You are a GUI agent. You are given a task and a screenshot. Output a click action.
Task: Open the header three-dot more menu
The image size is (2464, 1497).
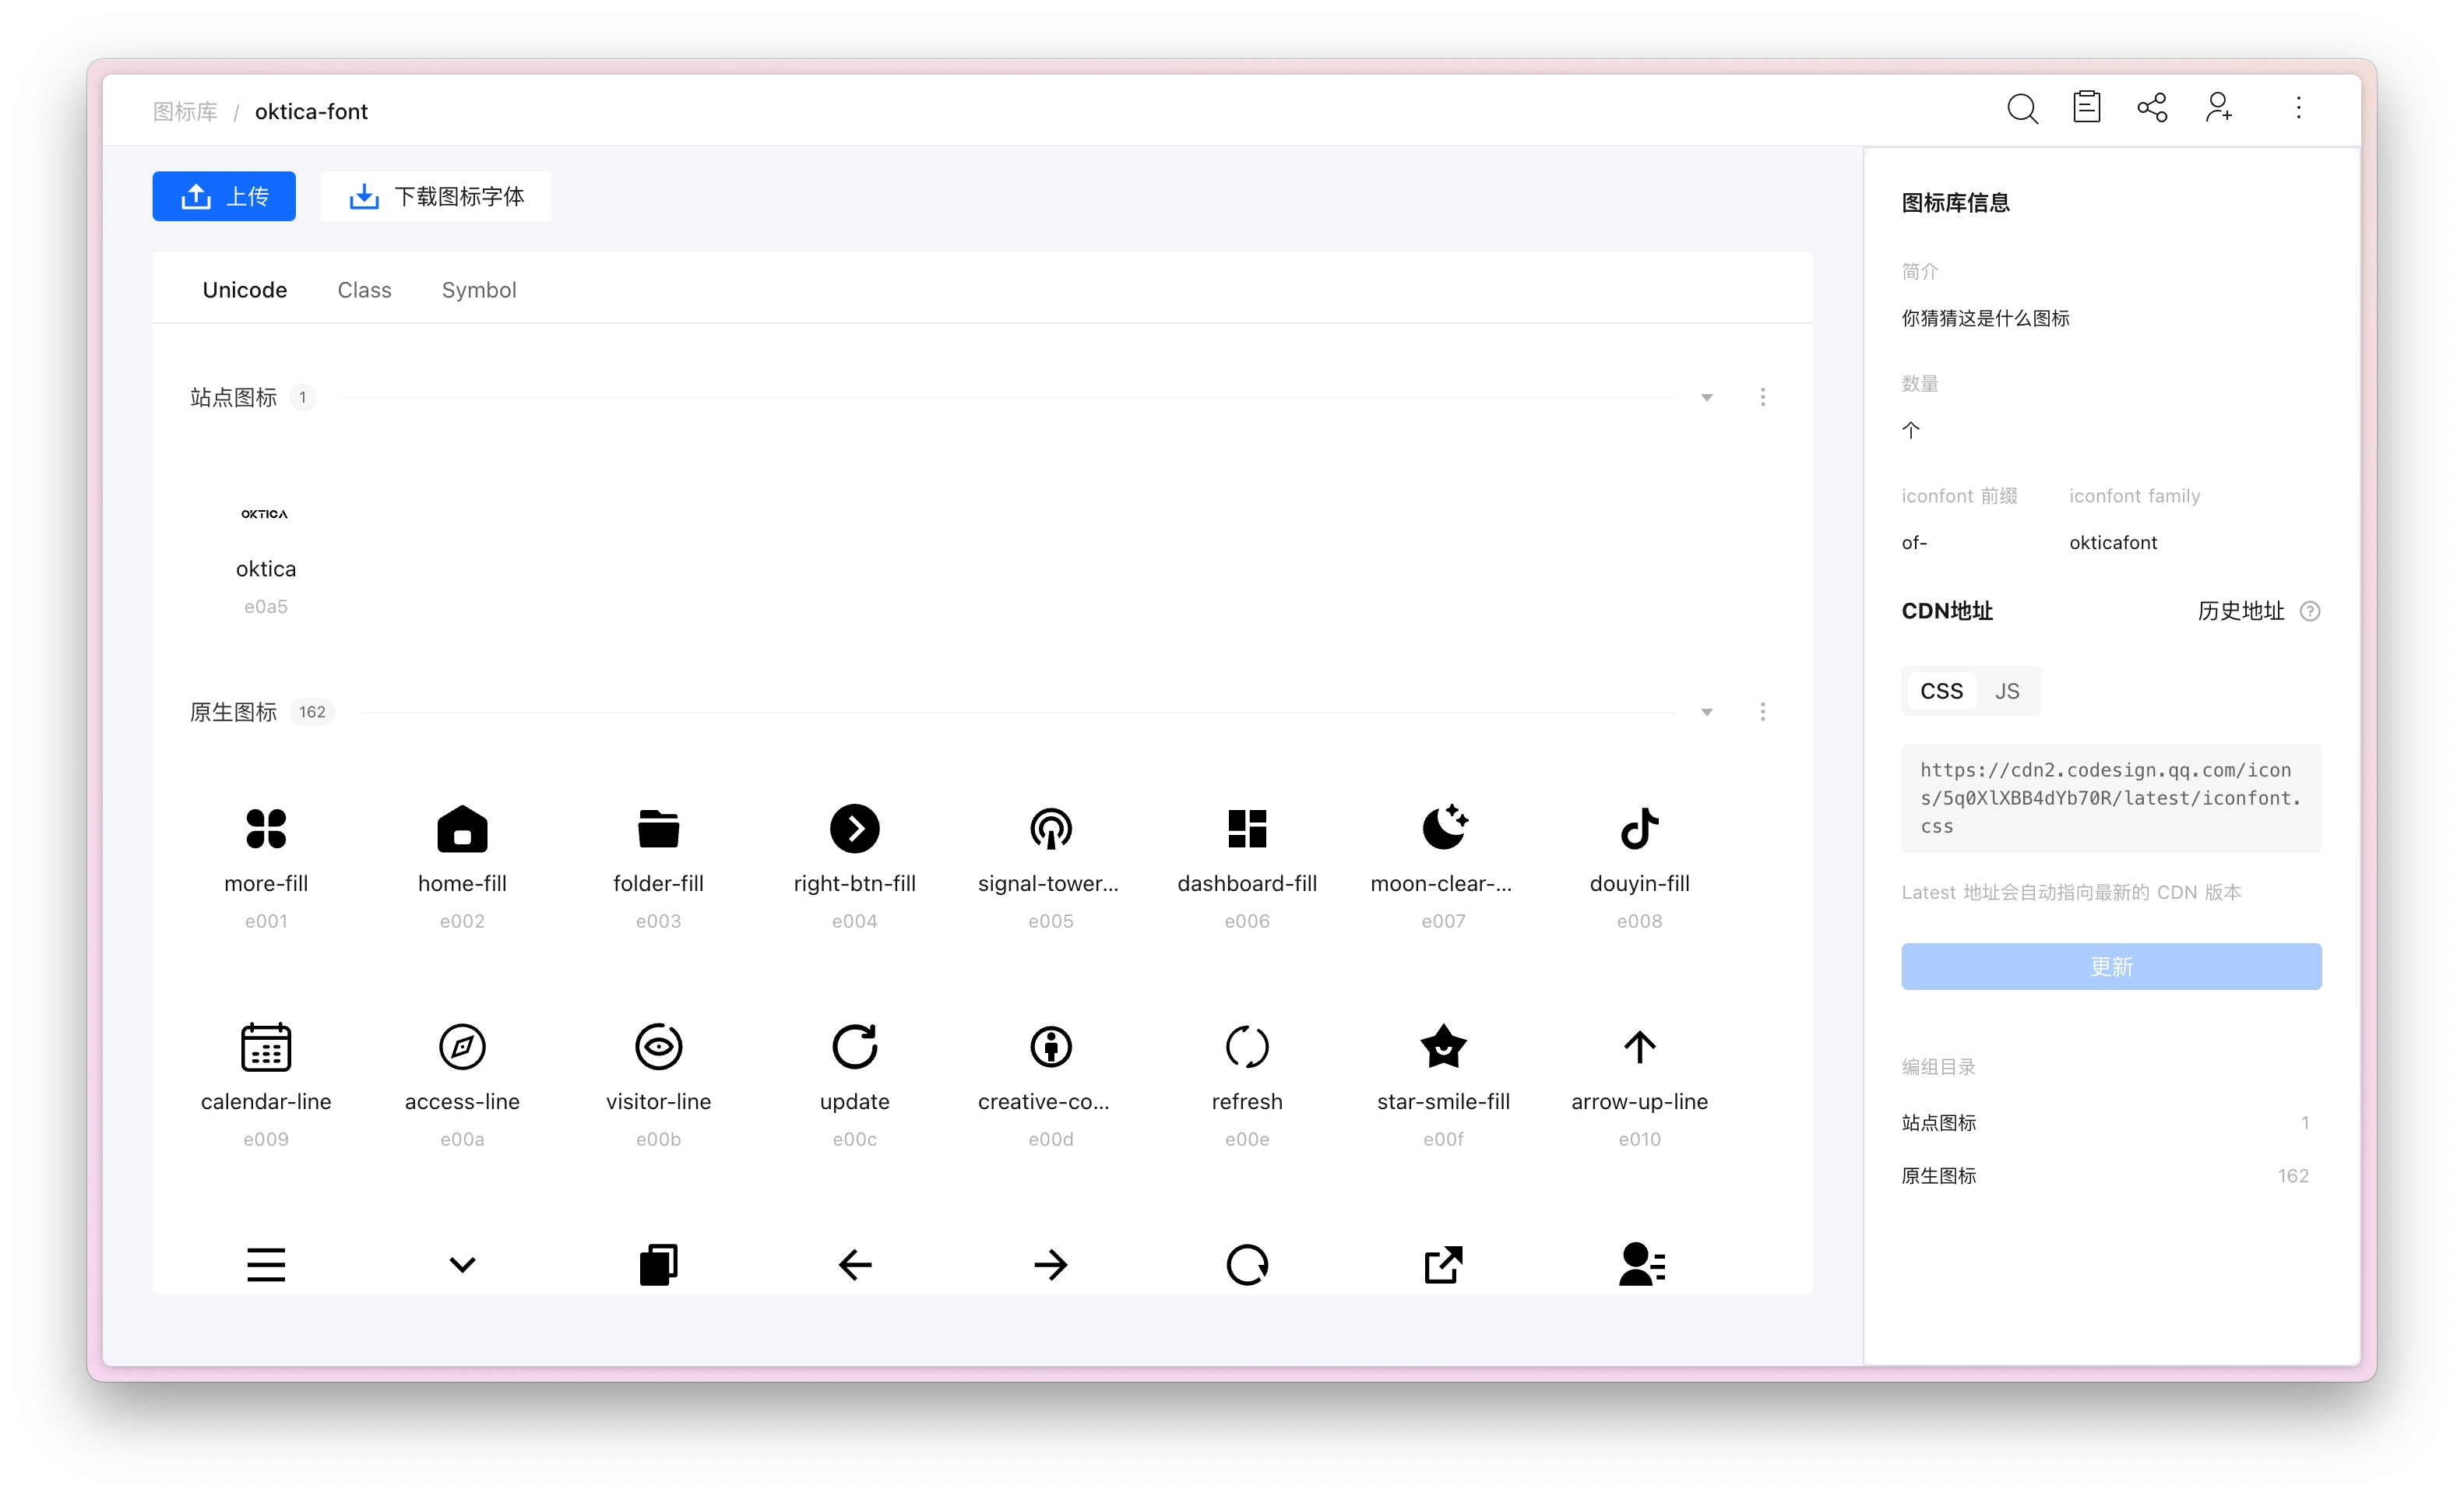click(x=2298, y=108)
